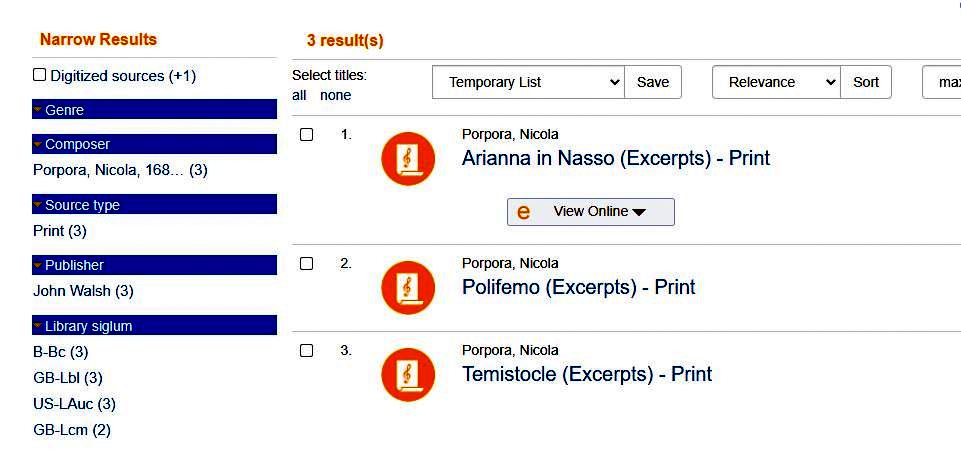Image resolution: width=961 pixels, height=449 pixels.
Task: Open Polifemo (Excerpts) - Print title link
Action: coord(578,288)
